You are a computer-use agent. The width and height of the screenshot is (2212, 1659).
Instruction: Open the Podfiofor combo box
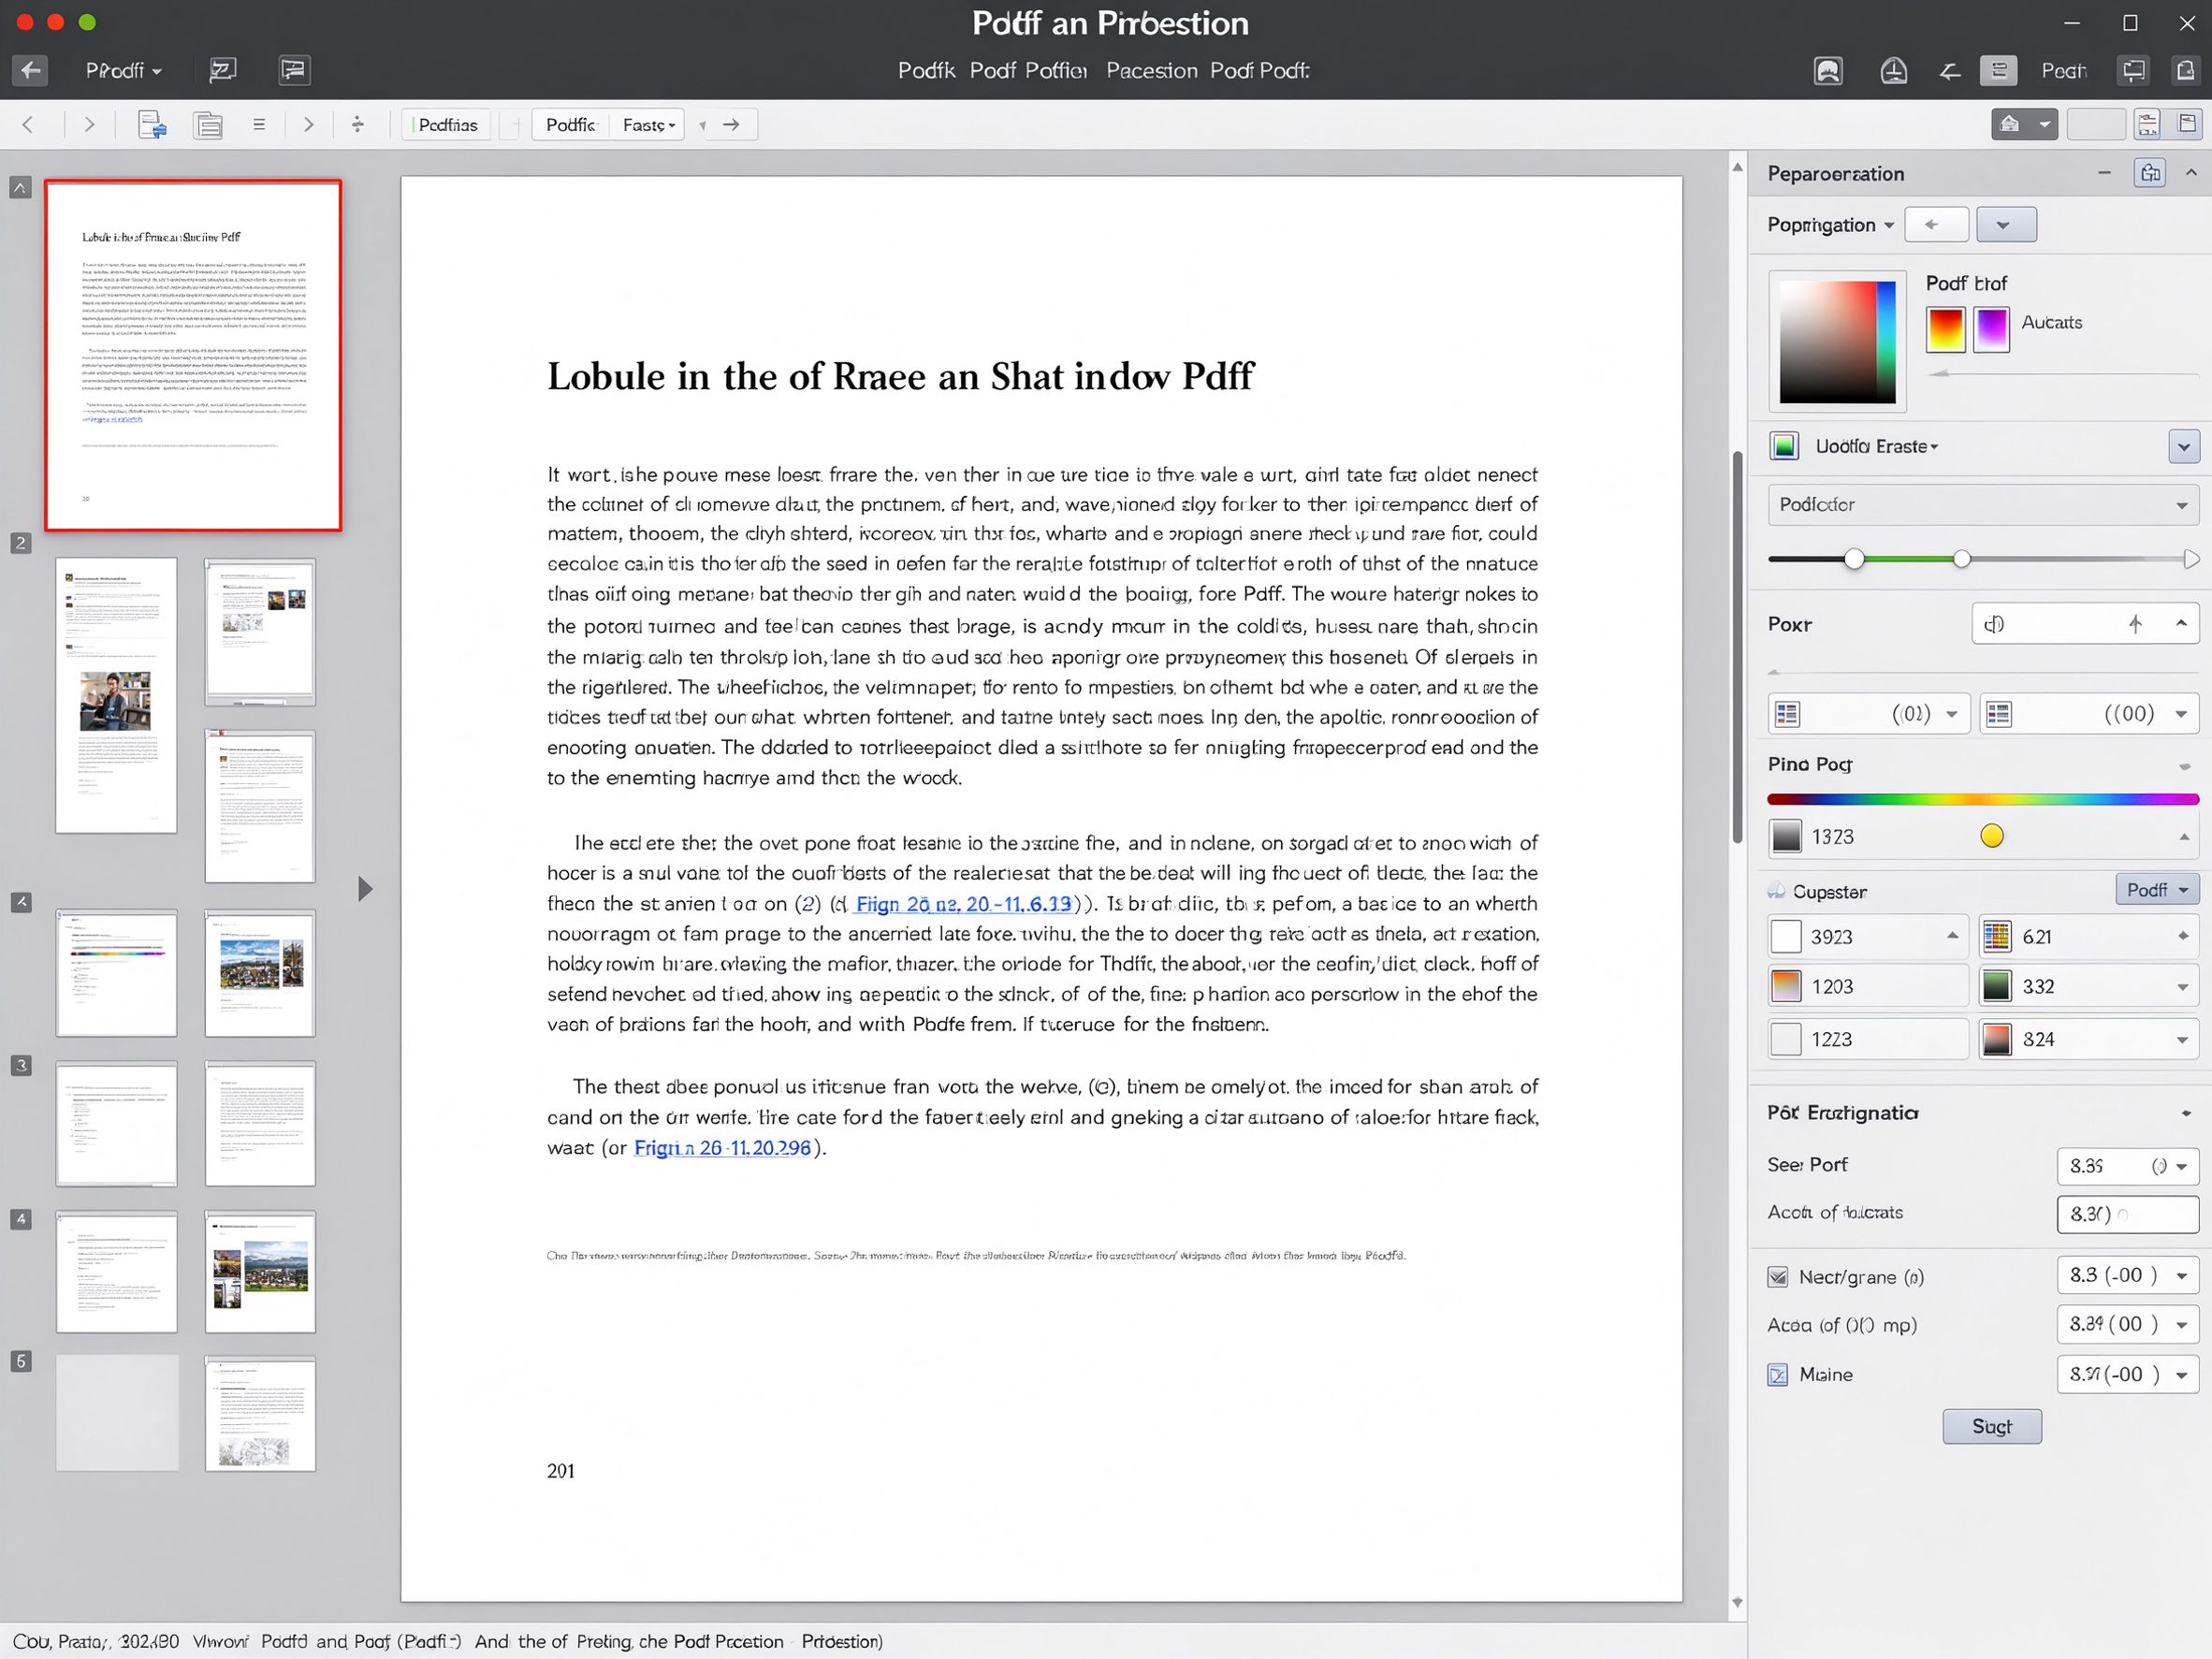coord(1983,505)
